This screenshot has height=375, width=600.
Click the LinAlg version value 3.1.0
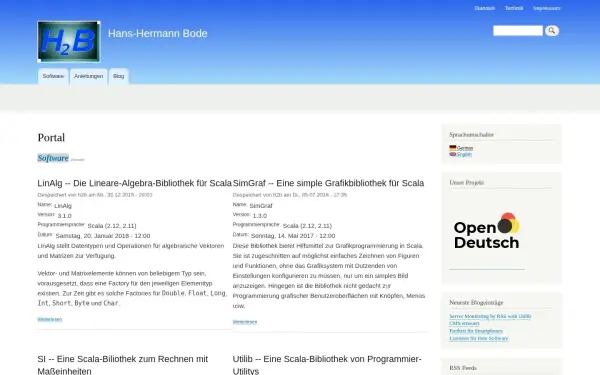tap(65, 216)
